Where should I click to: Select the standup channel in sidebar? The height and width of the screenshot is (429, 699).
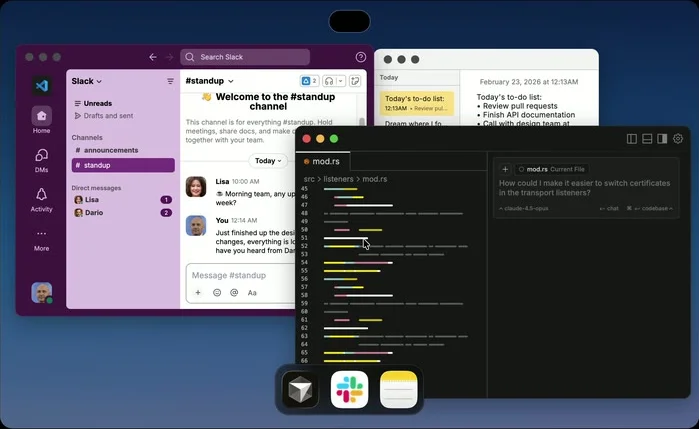coord(123,165)
